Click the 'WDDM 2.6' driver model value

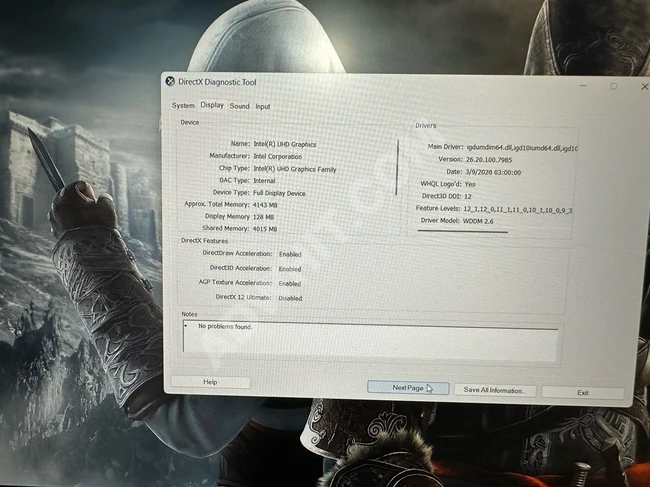[478, 221]
